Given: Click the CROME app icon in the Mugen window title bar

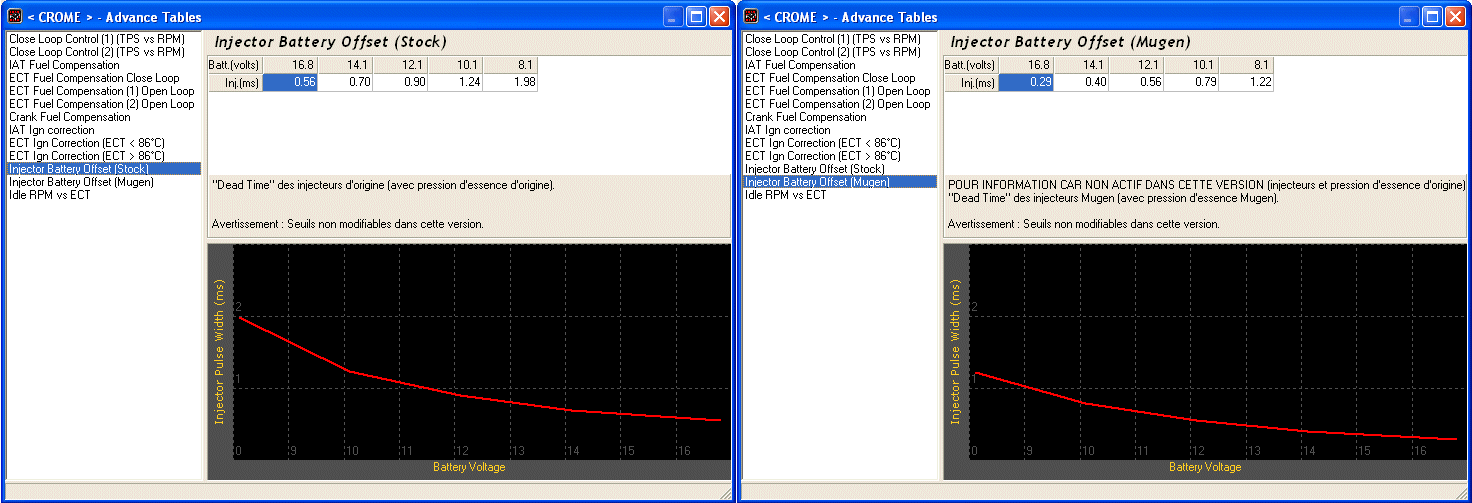Looking at the screenshot, I should [751, 16].
